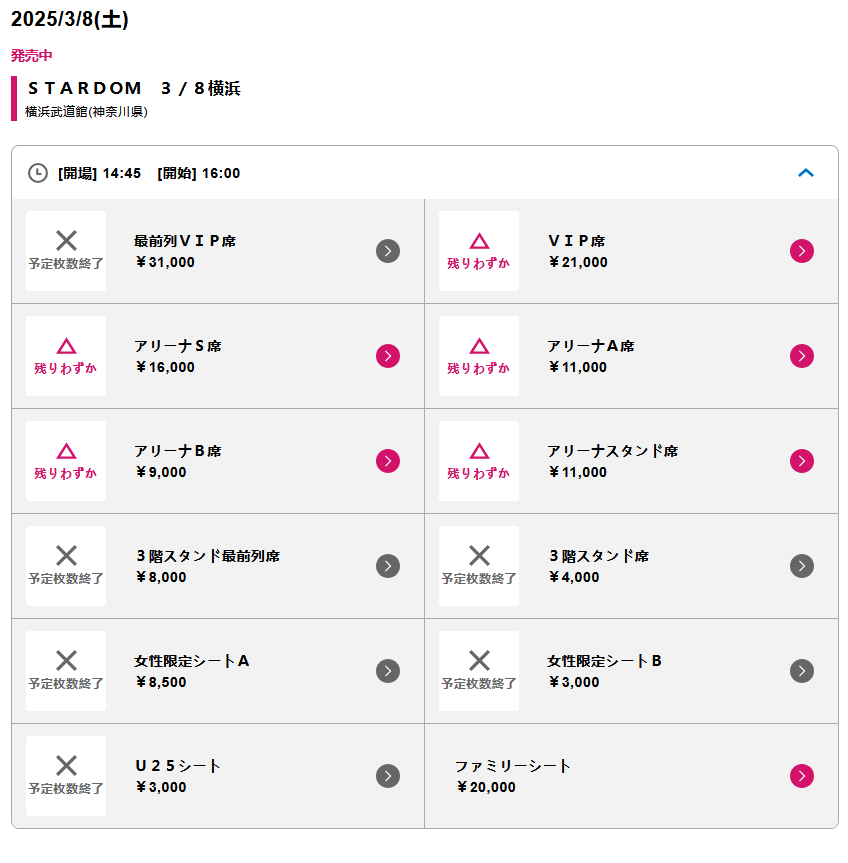Click the gray arrow for U25シート

click(x=388, y=776)
